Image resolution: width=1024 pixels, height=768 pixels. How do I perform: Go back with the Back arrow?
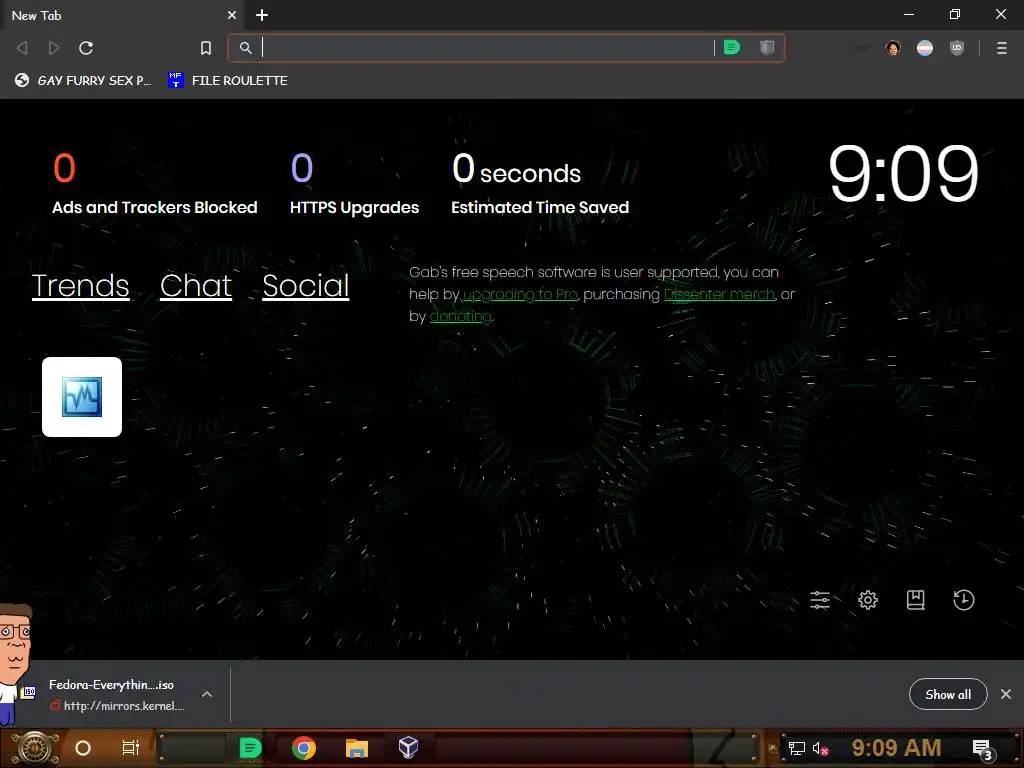[22, 48]
